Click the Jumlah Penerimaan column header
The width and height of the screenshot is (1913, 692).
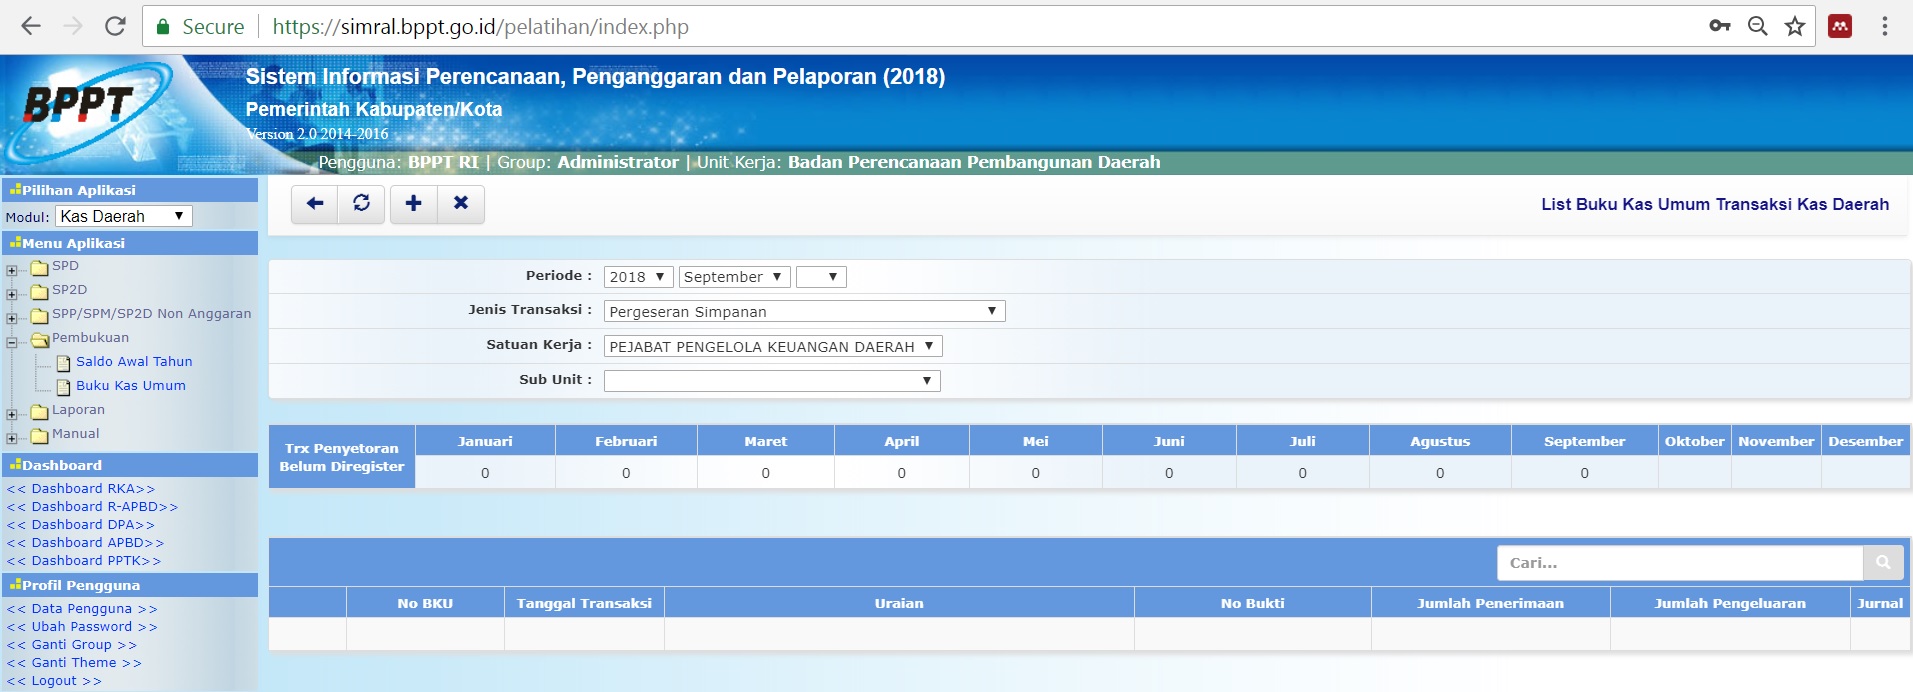tap(1490, 603)
